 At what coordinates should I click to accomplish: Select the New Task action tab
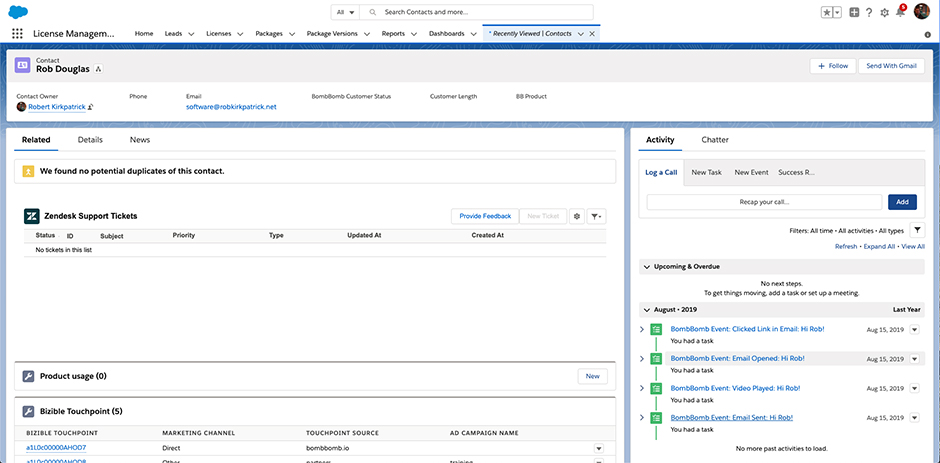(707, 172)
